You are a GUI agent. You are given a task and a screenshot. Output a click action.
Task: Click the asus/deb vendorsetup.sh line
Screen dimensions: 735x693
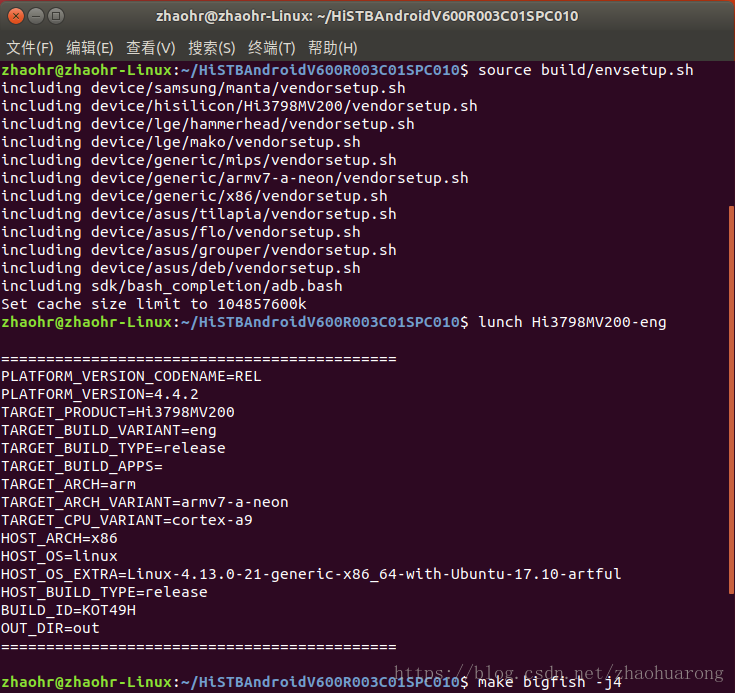click(x=181, y=268)
